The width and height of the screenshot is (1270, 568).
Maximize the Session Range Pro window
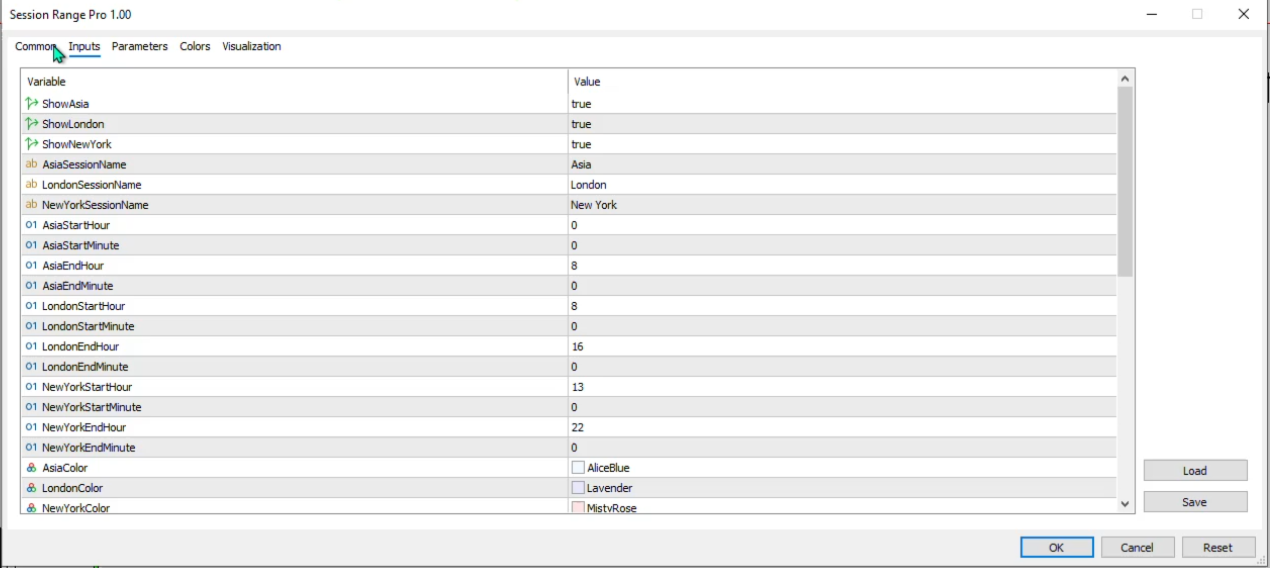(1197, 14)
